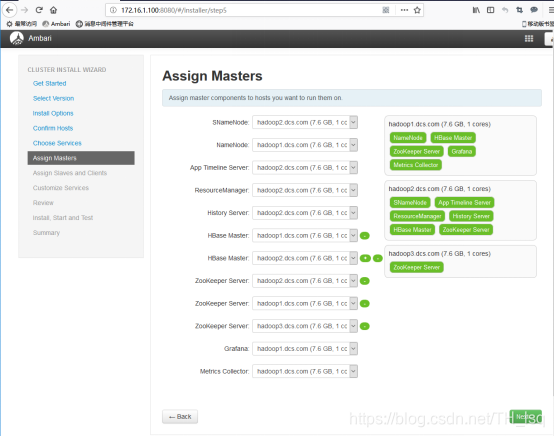Go to Install Options wizard step
The image size is (554, 437).
click(53, 113)
